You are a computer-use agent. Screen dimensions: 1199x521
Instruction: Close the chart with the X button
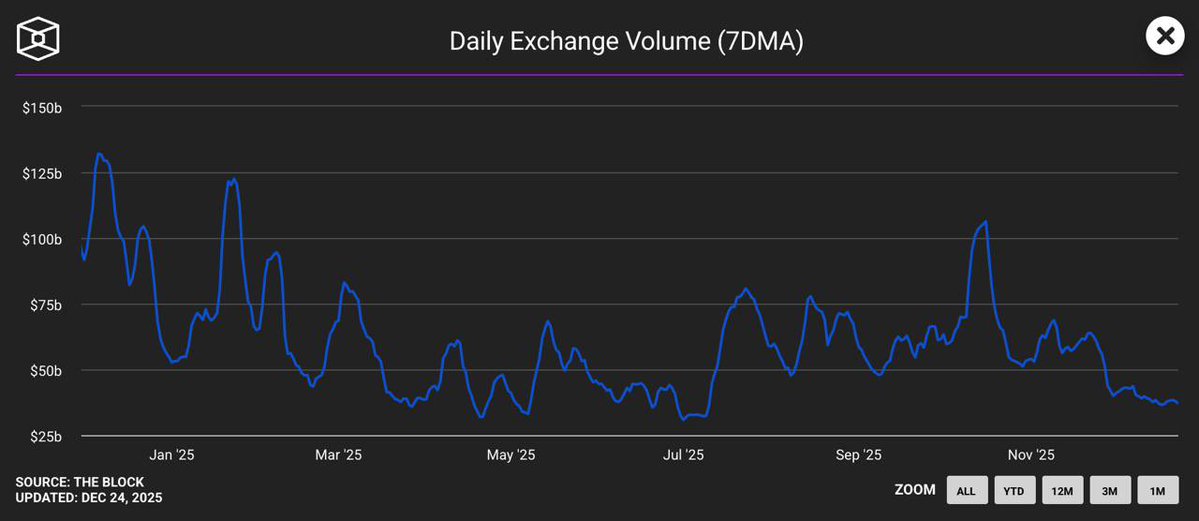click(1165, 36)
